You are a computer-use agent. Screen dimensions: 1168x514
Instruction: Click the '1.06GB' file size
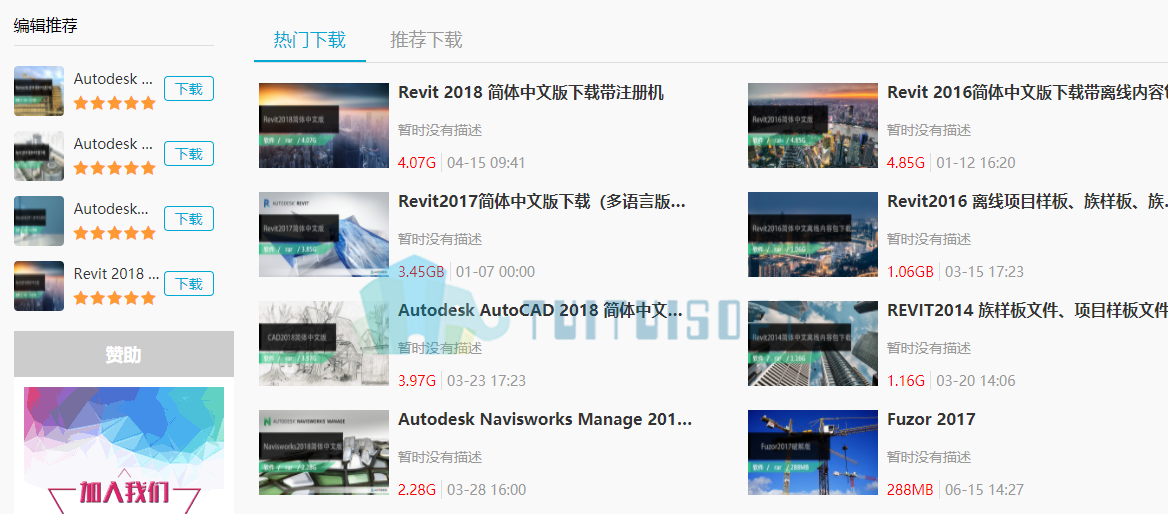point(910,272)
